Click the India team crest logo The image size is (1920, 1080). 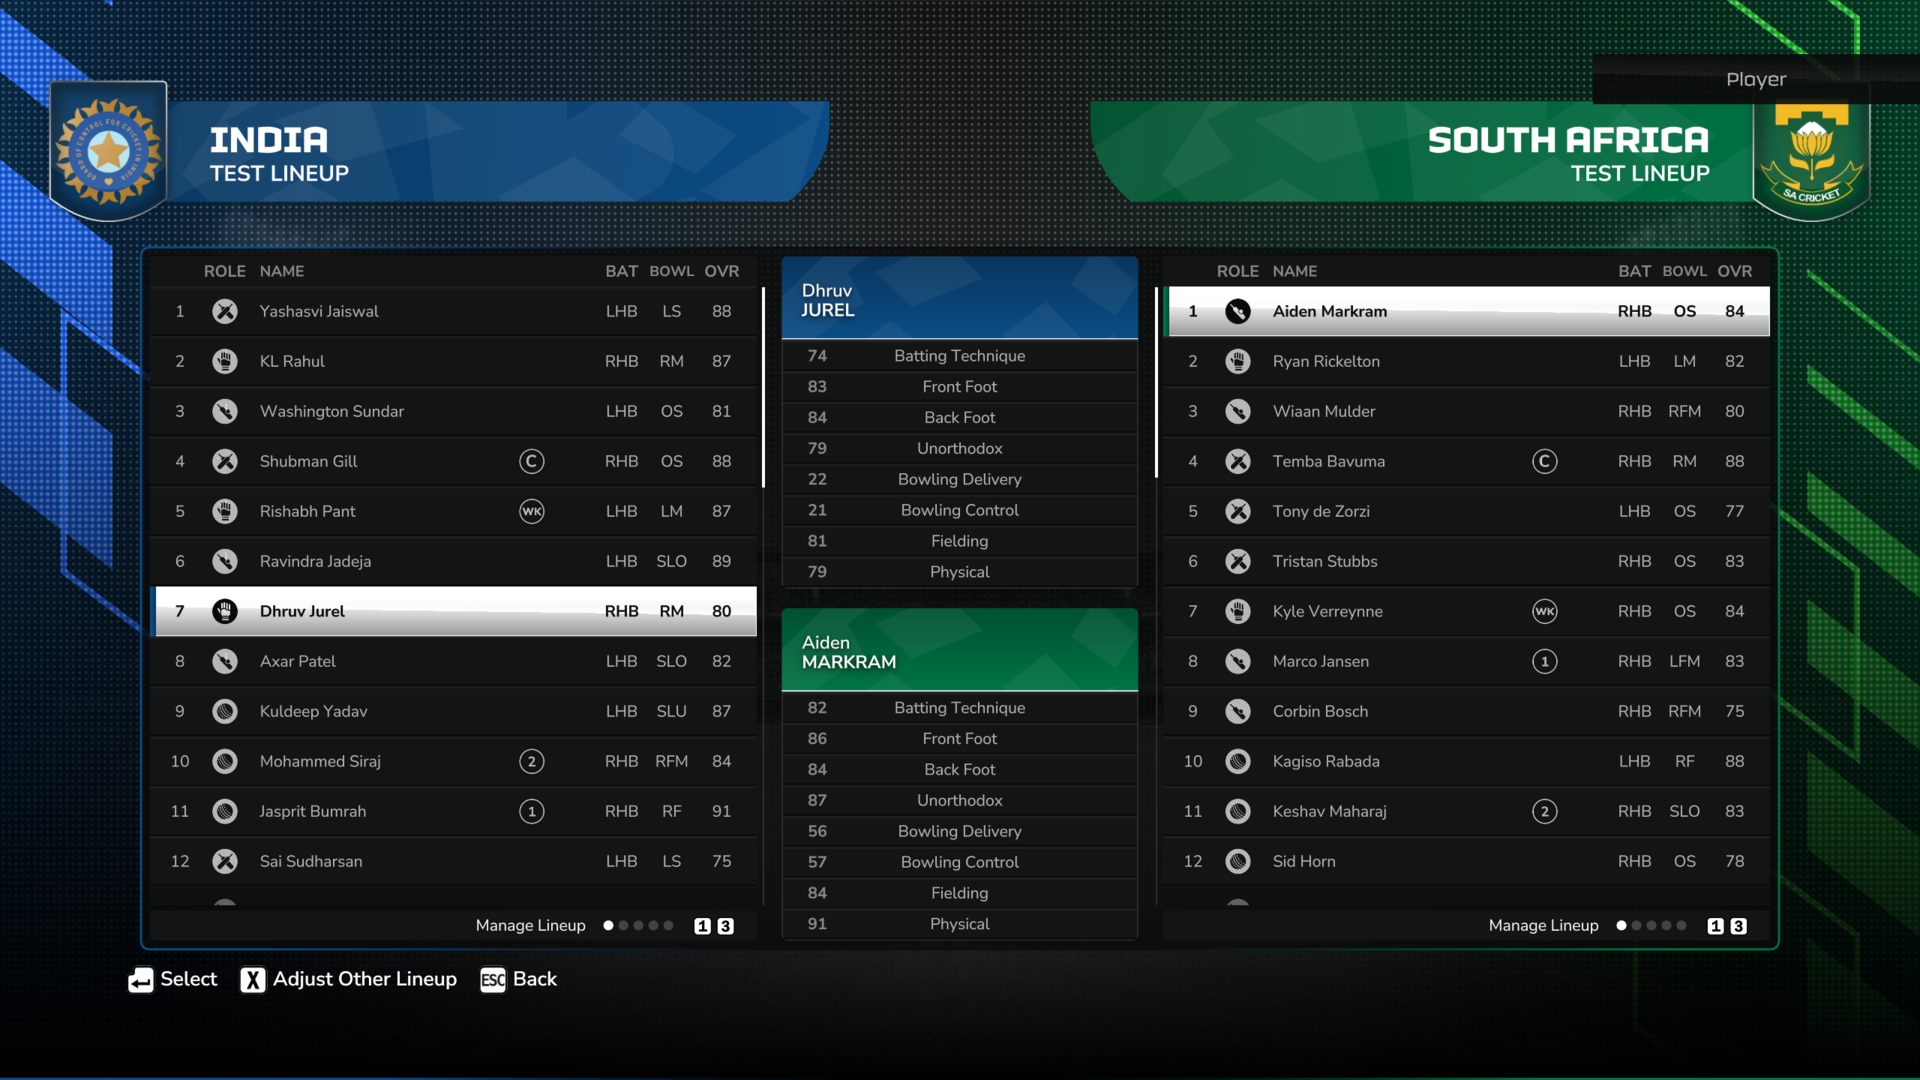click(x=108, y=152)
